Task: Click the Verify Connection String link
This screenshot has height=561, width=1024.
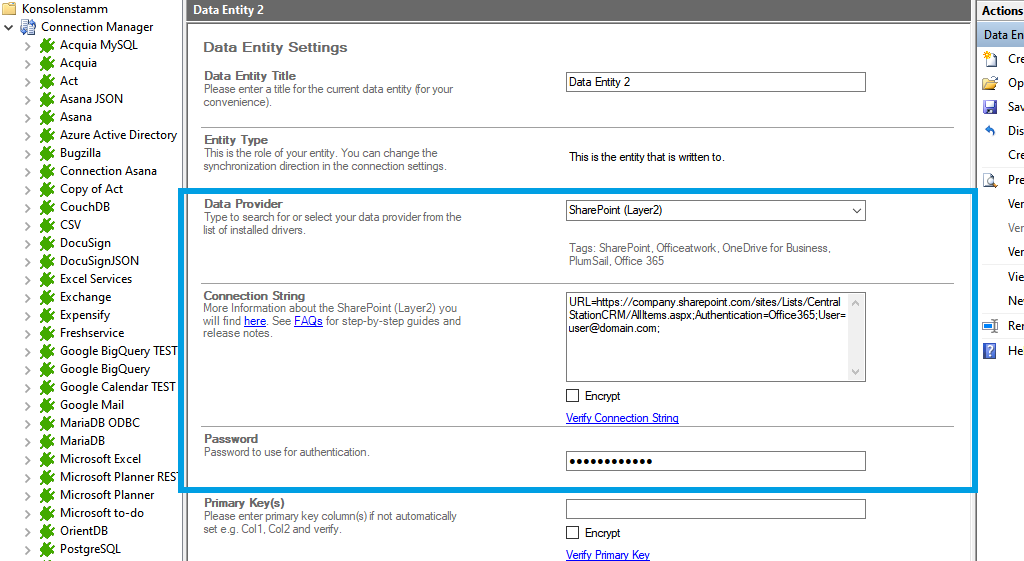Action: (622, 418)
